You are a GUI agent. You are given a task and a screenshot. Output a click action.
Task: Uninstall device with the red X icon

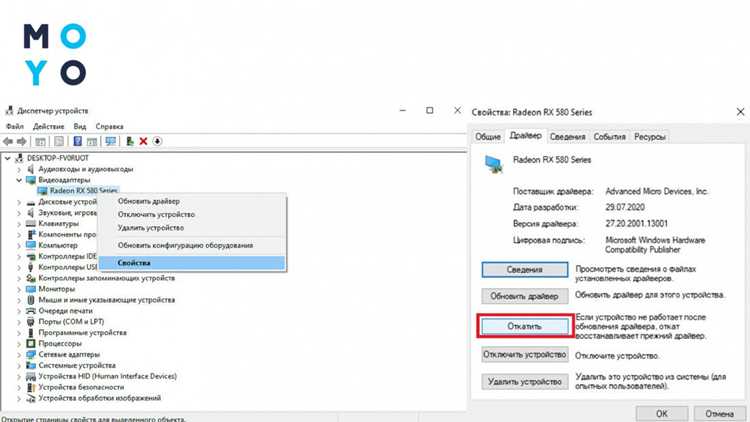tap(143, 141)
